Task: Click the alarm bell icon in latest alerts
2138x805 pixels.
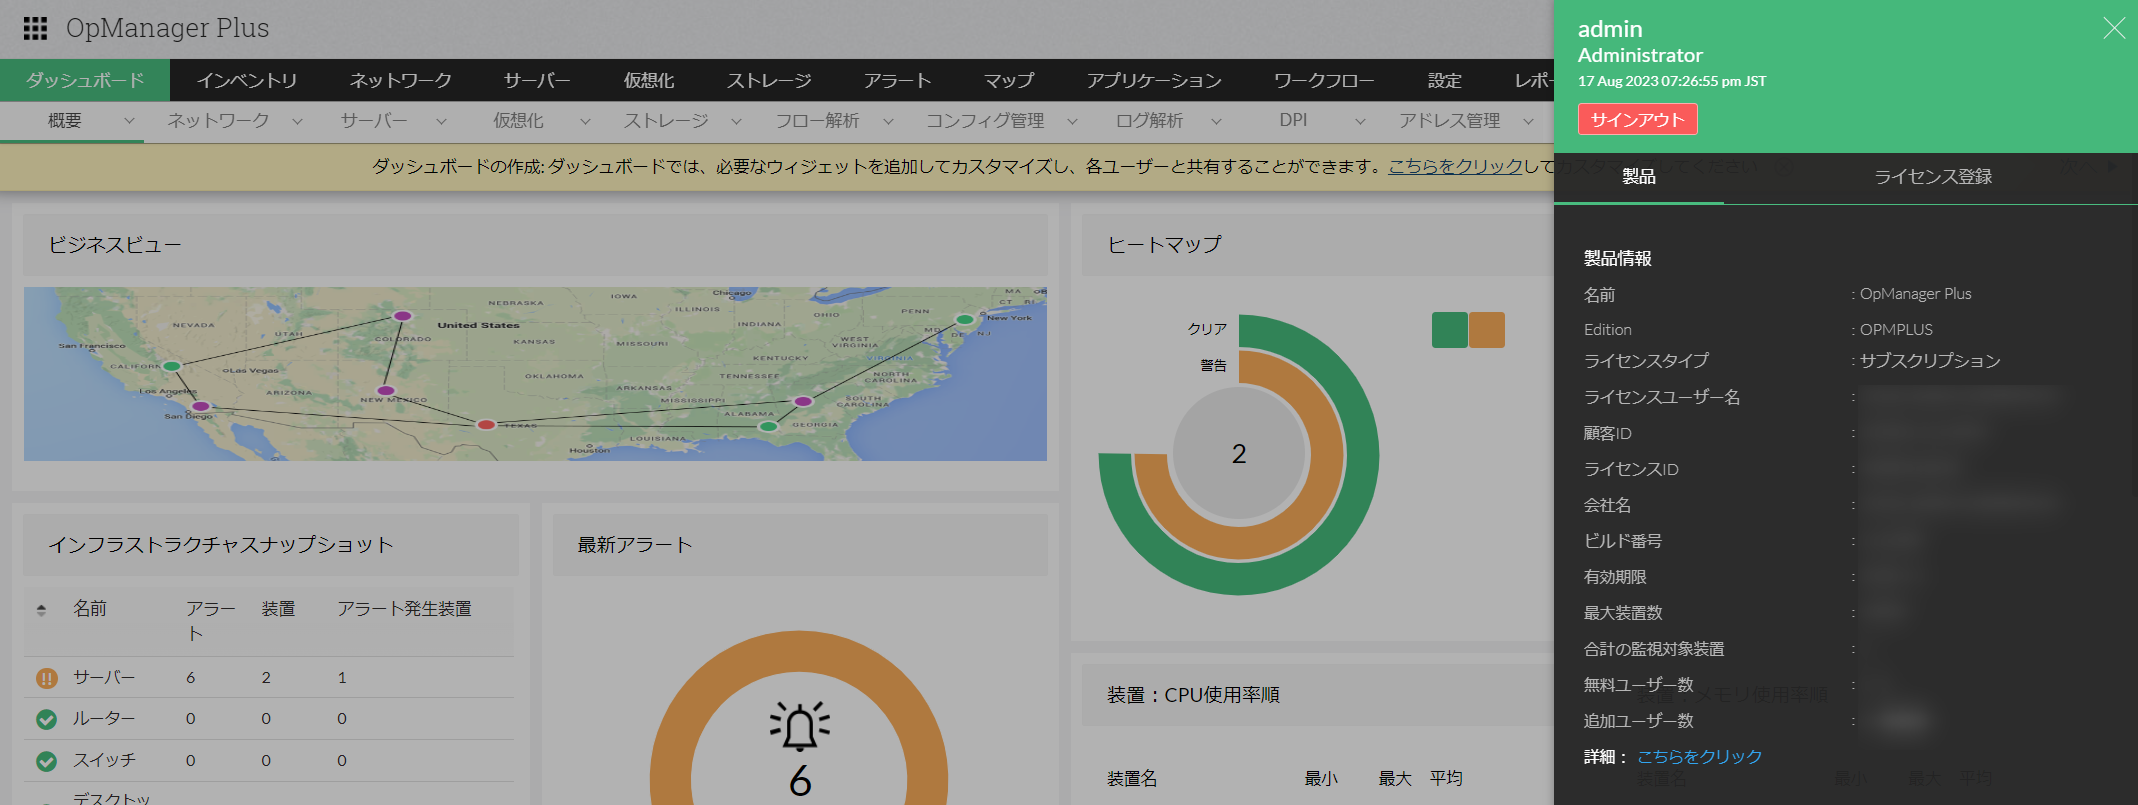Action: pos(798,727)
